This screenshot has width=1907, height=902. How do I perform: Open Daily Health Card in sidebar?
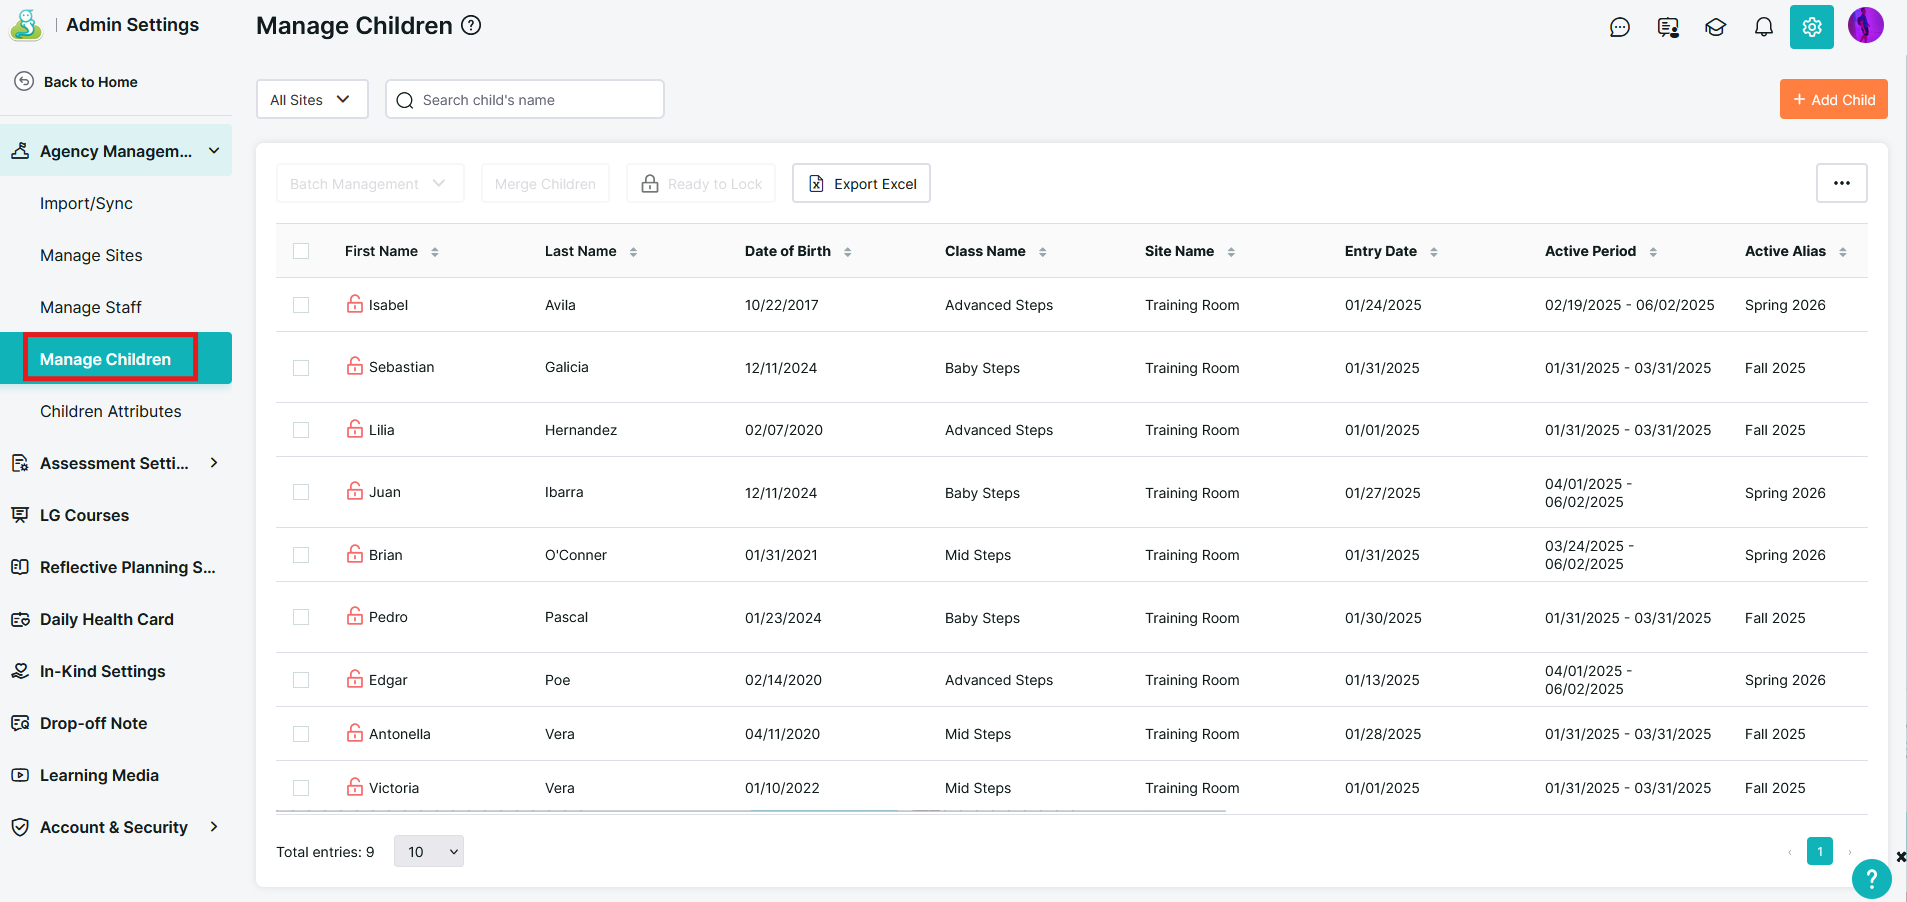click(x=107, y=619)
